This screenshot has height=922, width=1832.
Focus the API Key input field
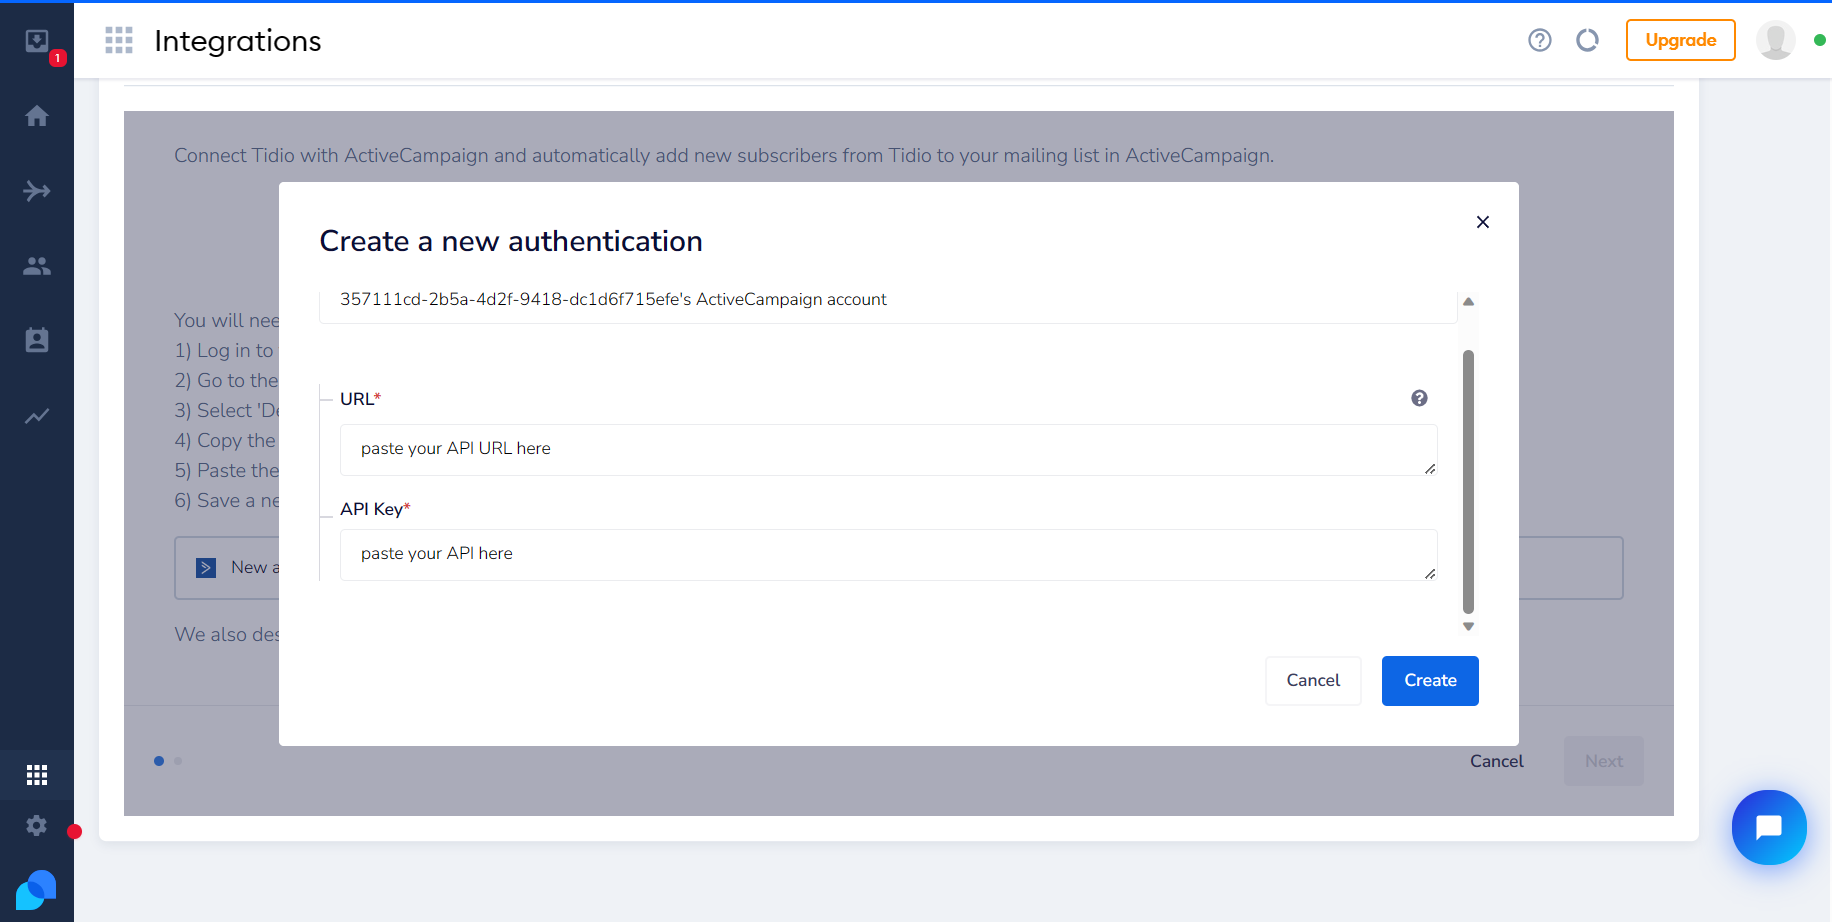click(889, 554)
